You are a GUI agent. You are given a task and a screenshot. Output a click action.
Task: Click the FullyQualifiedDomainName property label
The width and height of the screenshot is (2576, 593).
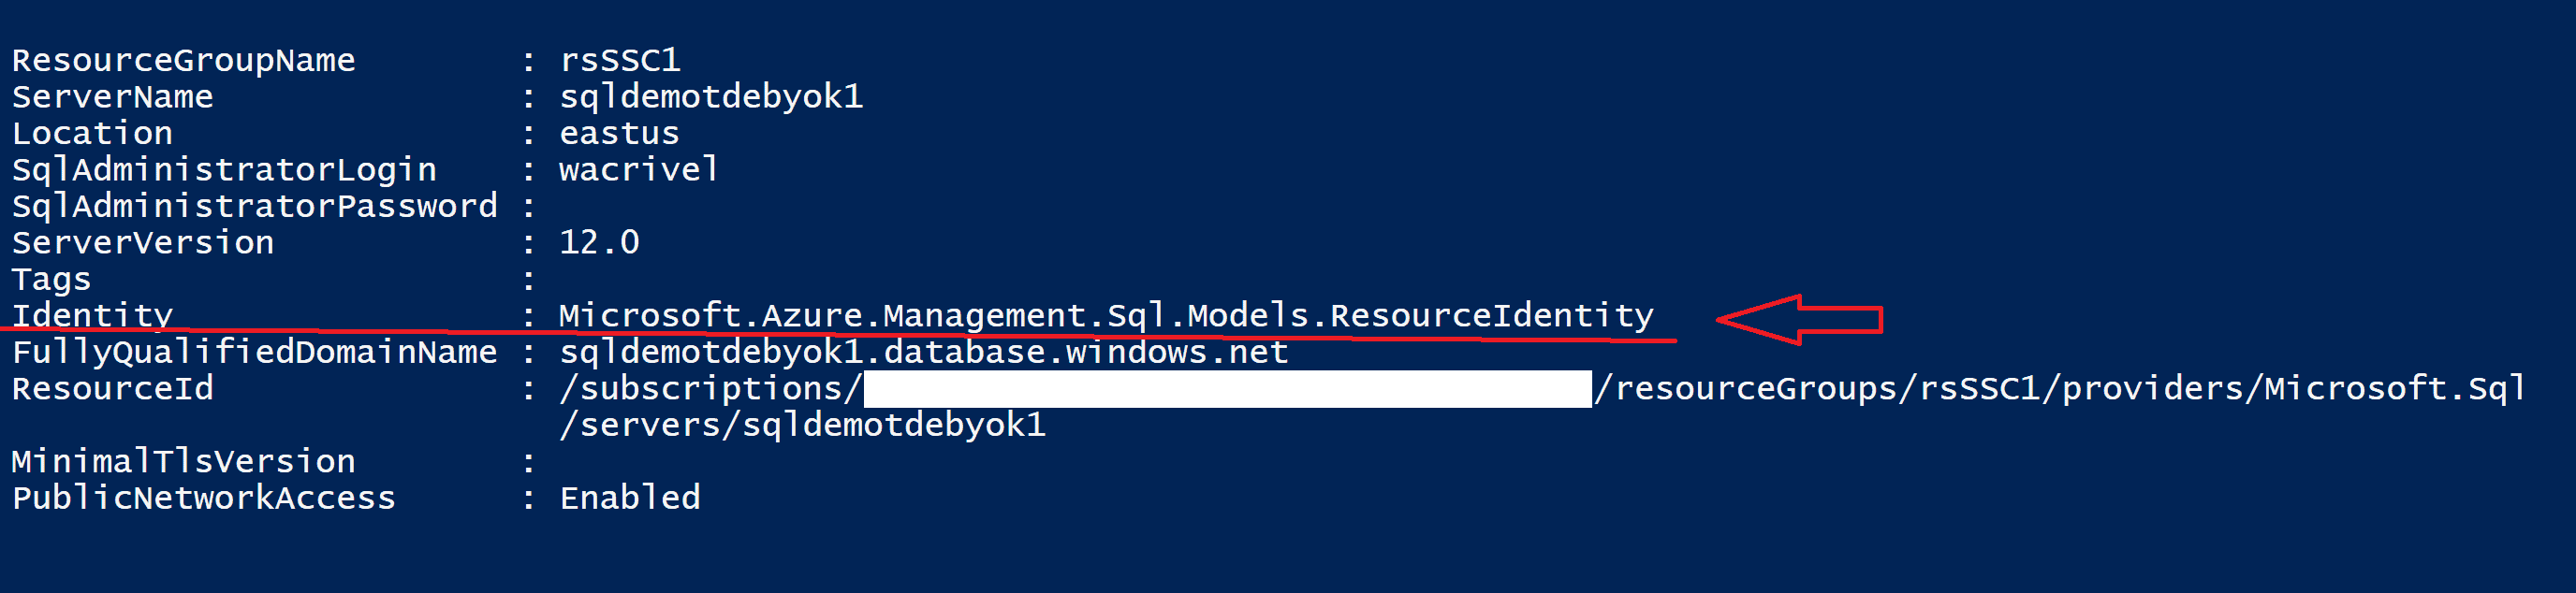click(x=254, y=353)
